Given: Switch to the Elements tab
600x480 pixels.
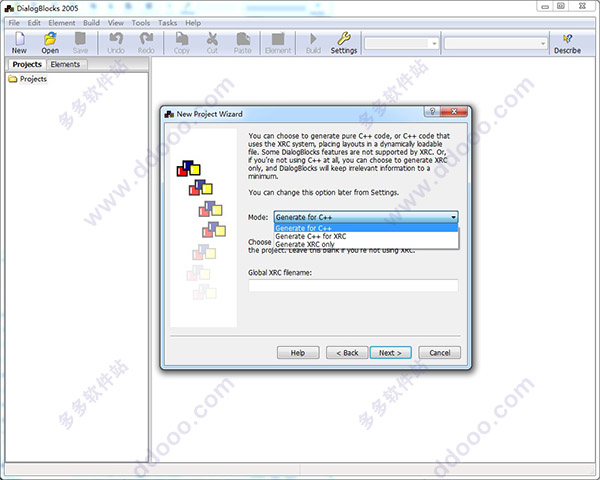Looking at the screenshot, I should tap(65, 64).
